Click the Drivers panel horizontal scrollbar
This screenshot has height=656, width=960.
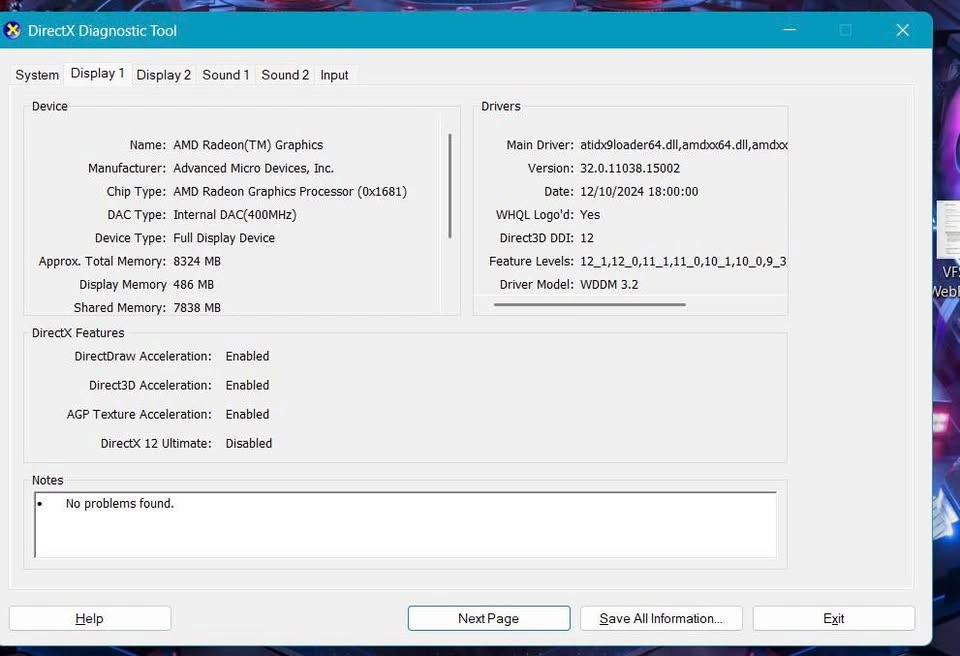[x=590, y=304]
